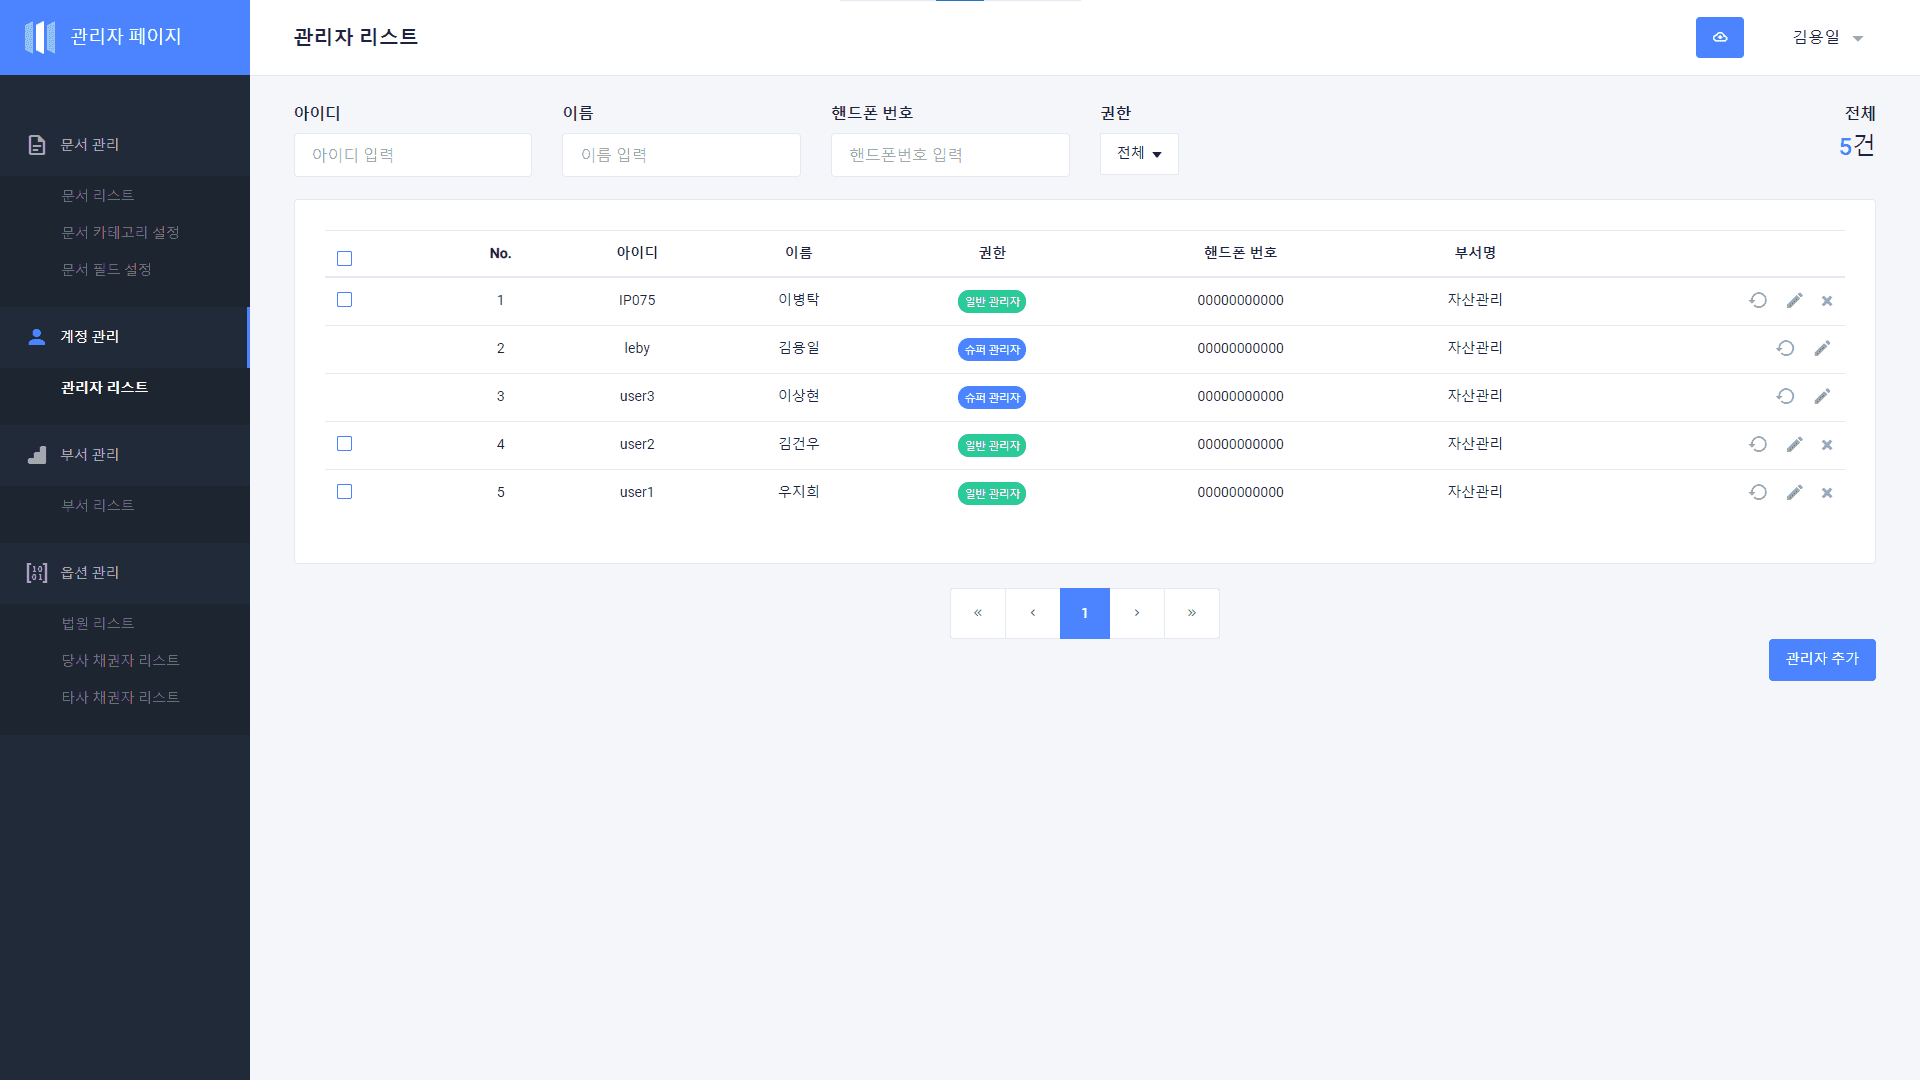This screenshot has height=1080, width=1920.
Task: Click the admin page logo icon
Action: click(x=40, y=37)
